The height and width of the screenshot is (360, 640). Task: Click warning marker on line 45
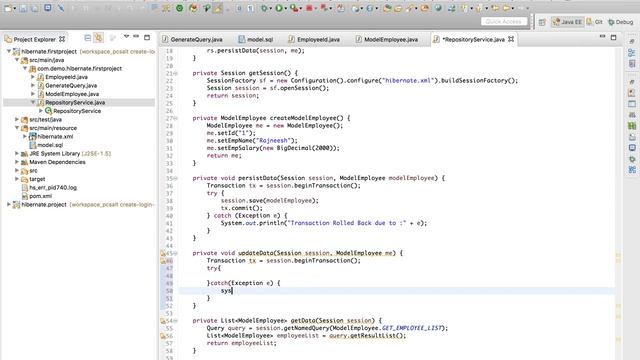(162, 253)
